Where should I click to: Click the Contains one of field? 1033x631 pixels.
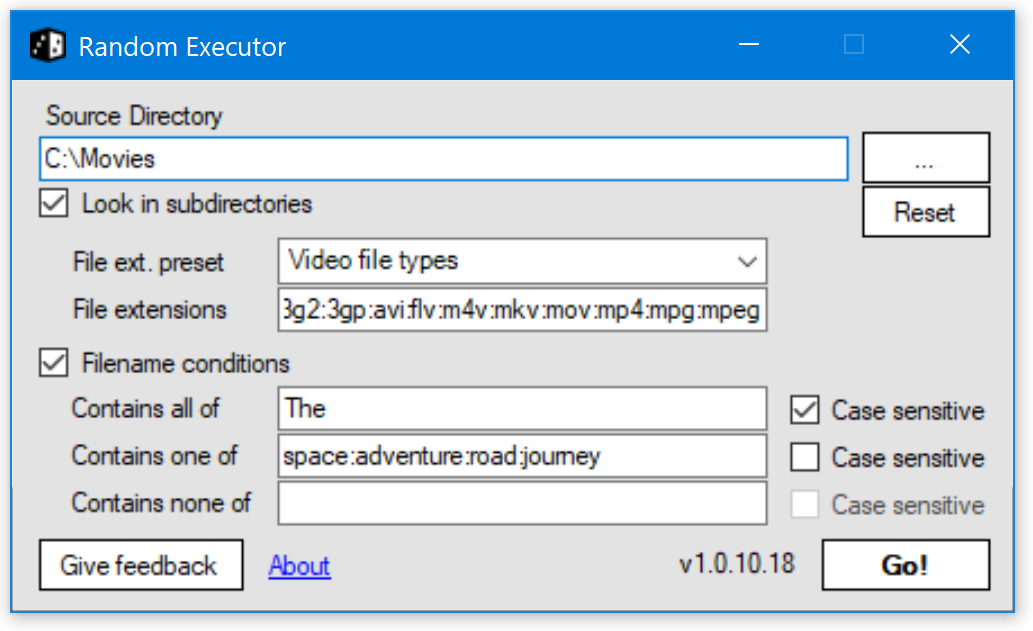tap(522, 456)
